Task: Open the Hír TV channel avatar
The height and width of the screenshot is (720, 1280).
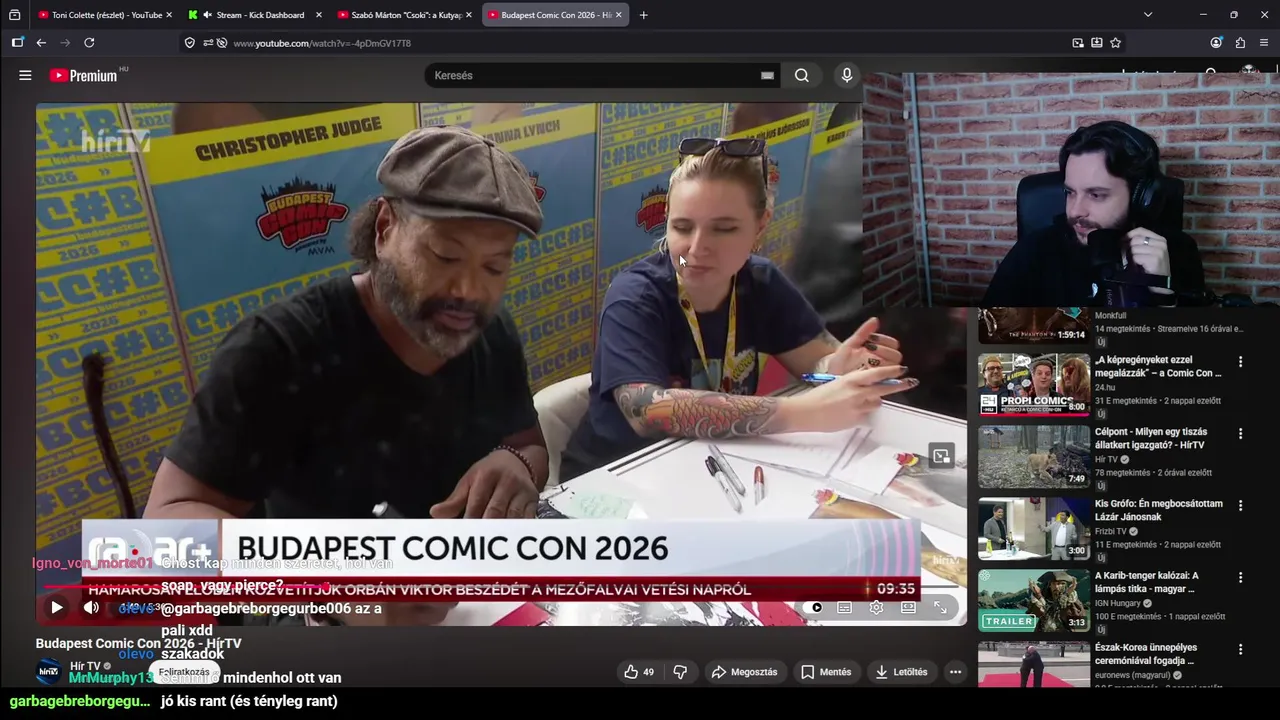Action: tap(48, 672)
